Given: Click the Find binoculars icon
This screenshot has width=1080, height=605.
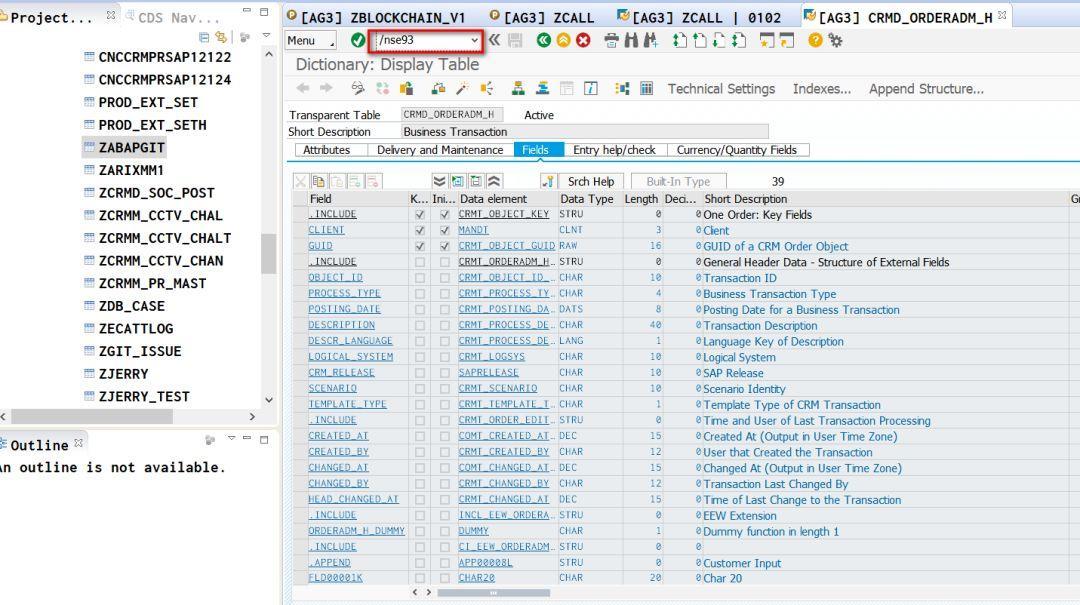Looking at the screenshot, I should (631, 41).
